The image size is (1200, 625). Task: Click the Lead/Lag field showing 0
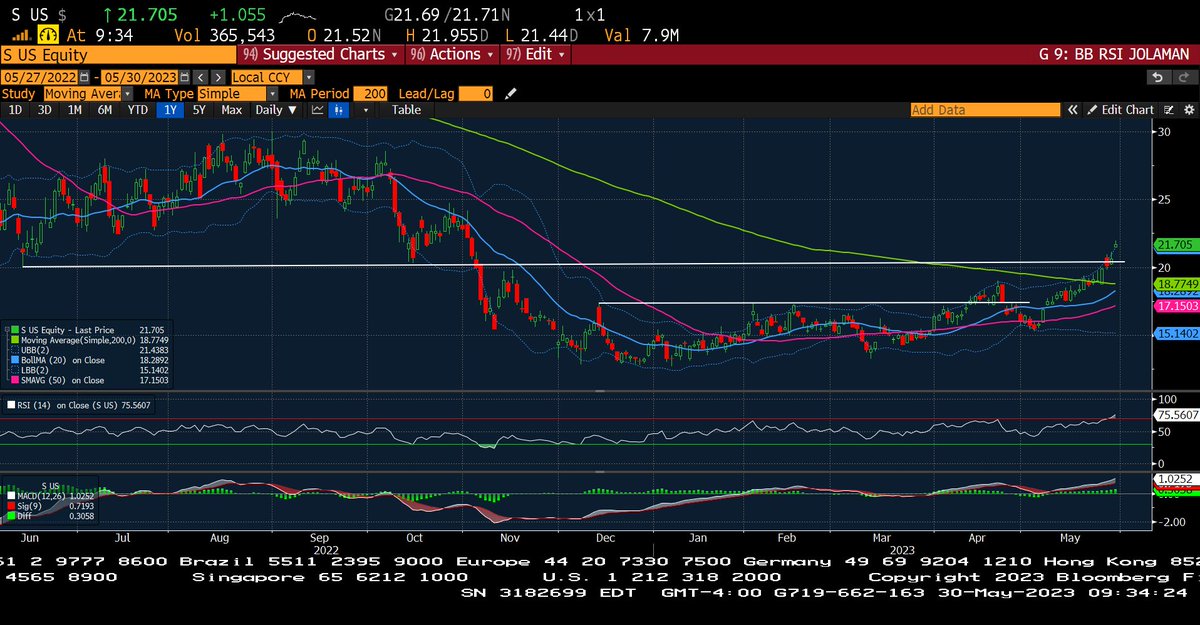tap(476, 93)
